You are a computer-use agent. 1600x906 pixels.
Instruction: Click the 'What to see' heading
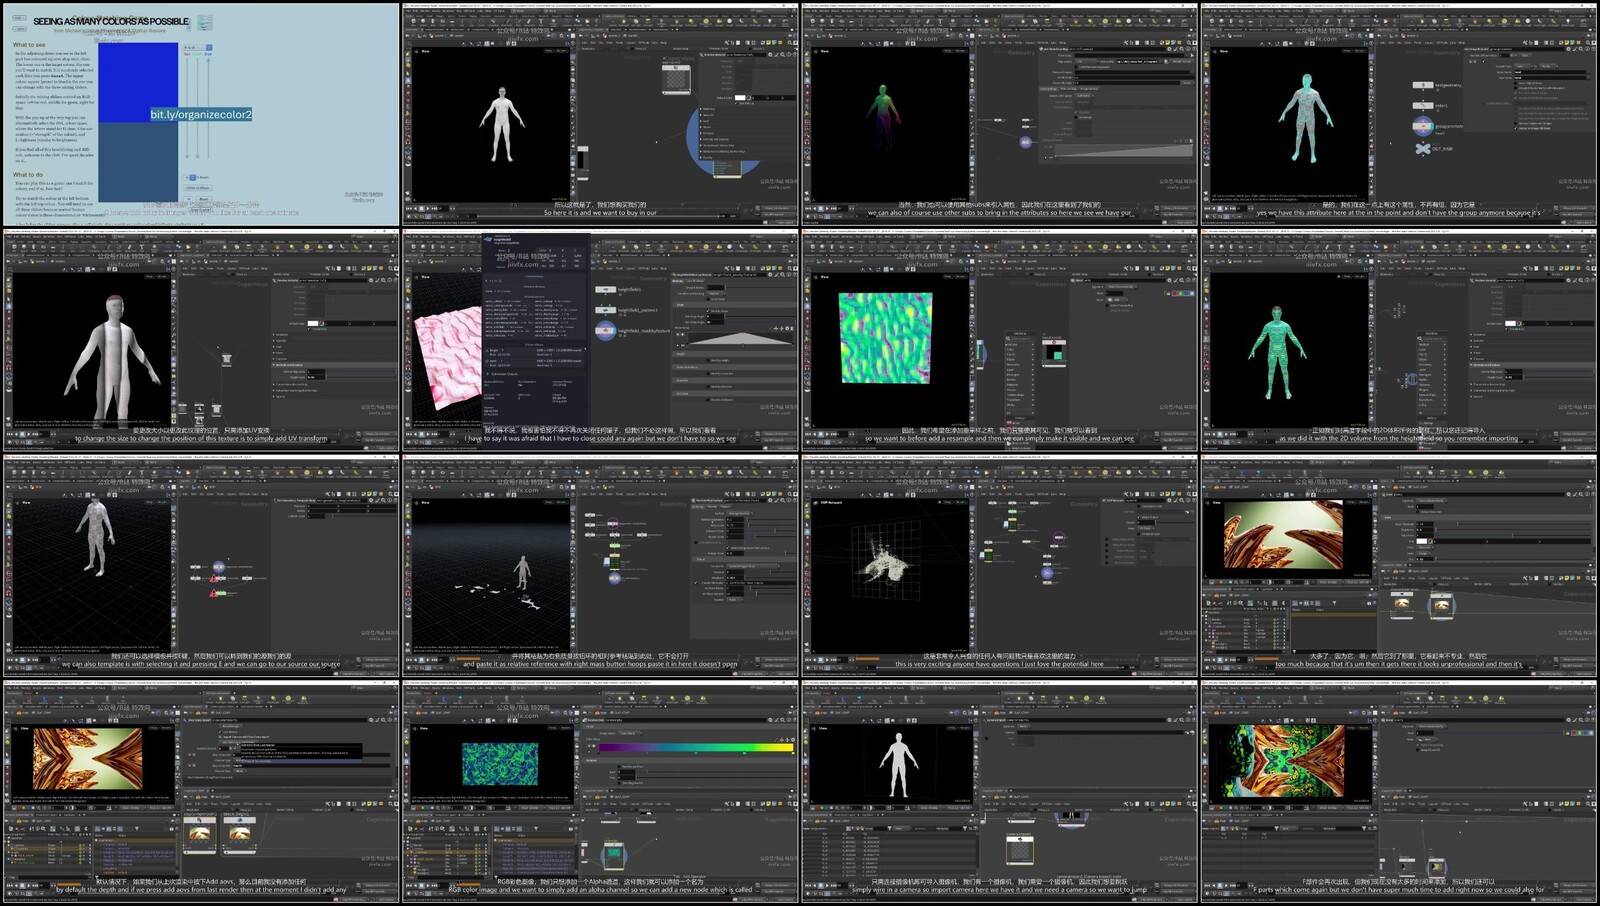[x=29, y=45]
